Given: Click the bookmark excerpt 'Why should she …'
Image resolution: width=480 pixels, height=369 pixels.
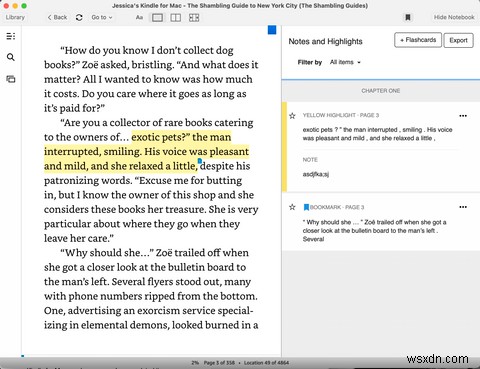Looking at the screenshot, I should click(x=374, y=231).
